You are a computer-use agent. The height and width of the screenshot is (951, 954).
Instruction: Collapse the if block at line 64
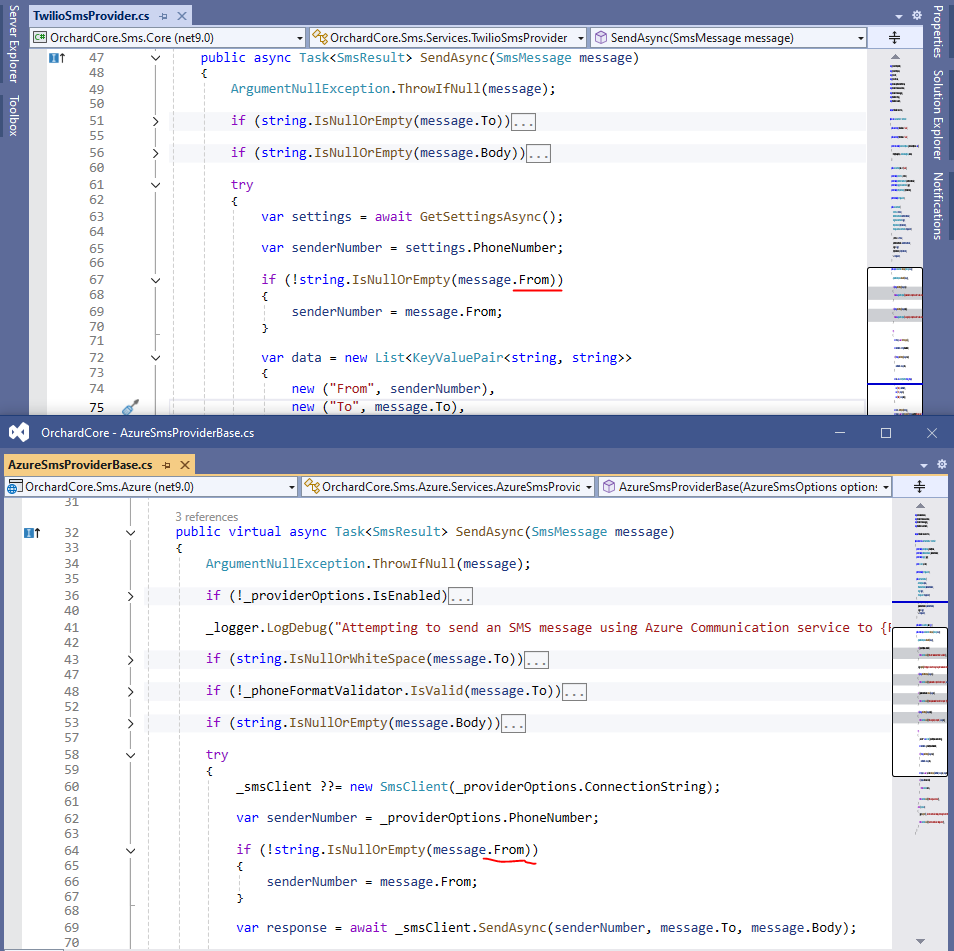point(130,851)
